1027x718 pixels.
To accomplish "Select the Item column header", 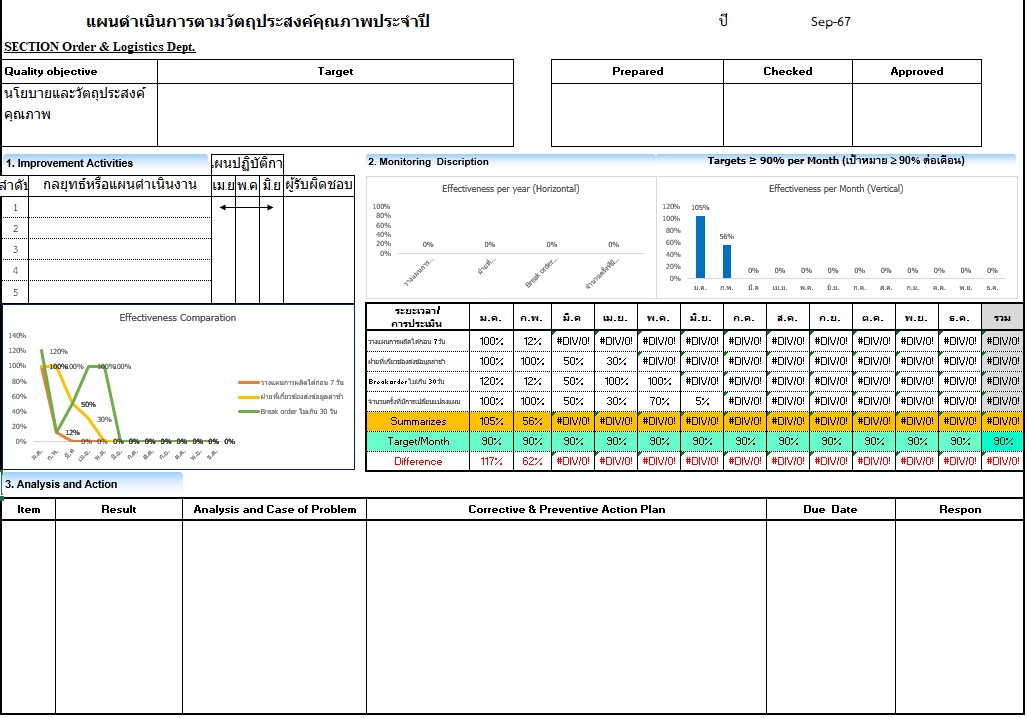I will 28,509.
